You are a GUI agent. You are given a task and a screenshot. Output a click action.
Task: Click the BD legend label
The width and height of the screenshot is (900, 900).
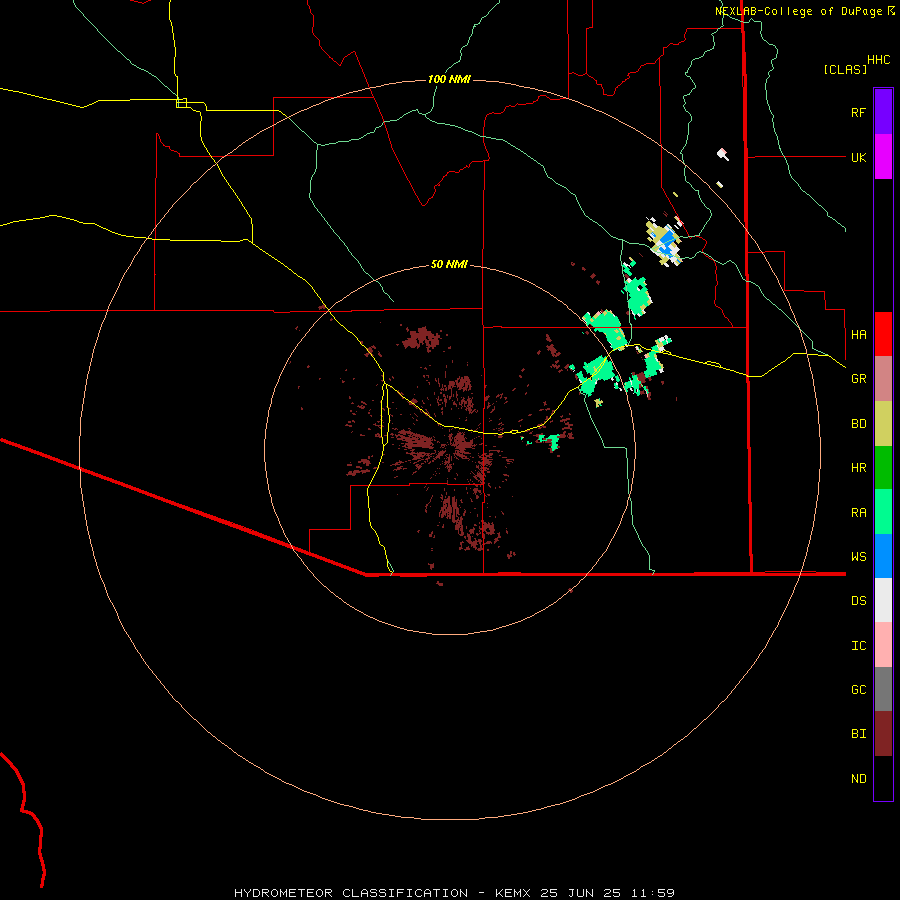(x=859, y=424)
